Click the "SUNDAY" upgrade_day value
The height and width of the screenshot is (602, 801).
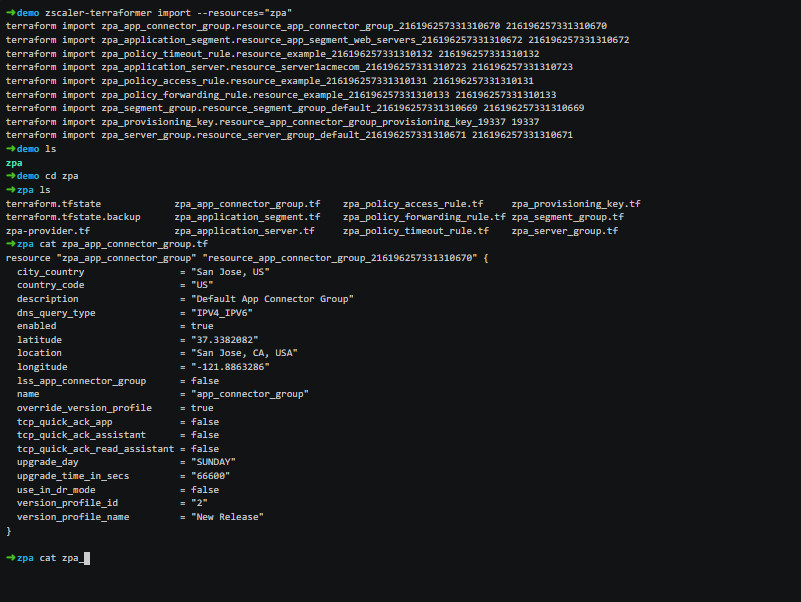click(214, 461)
